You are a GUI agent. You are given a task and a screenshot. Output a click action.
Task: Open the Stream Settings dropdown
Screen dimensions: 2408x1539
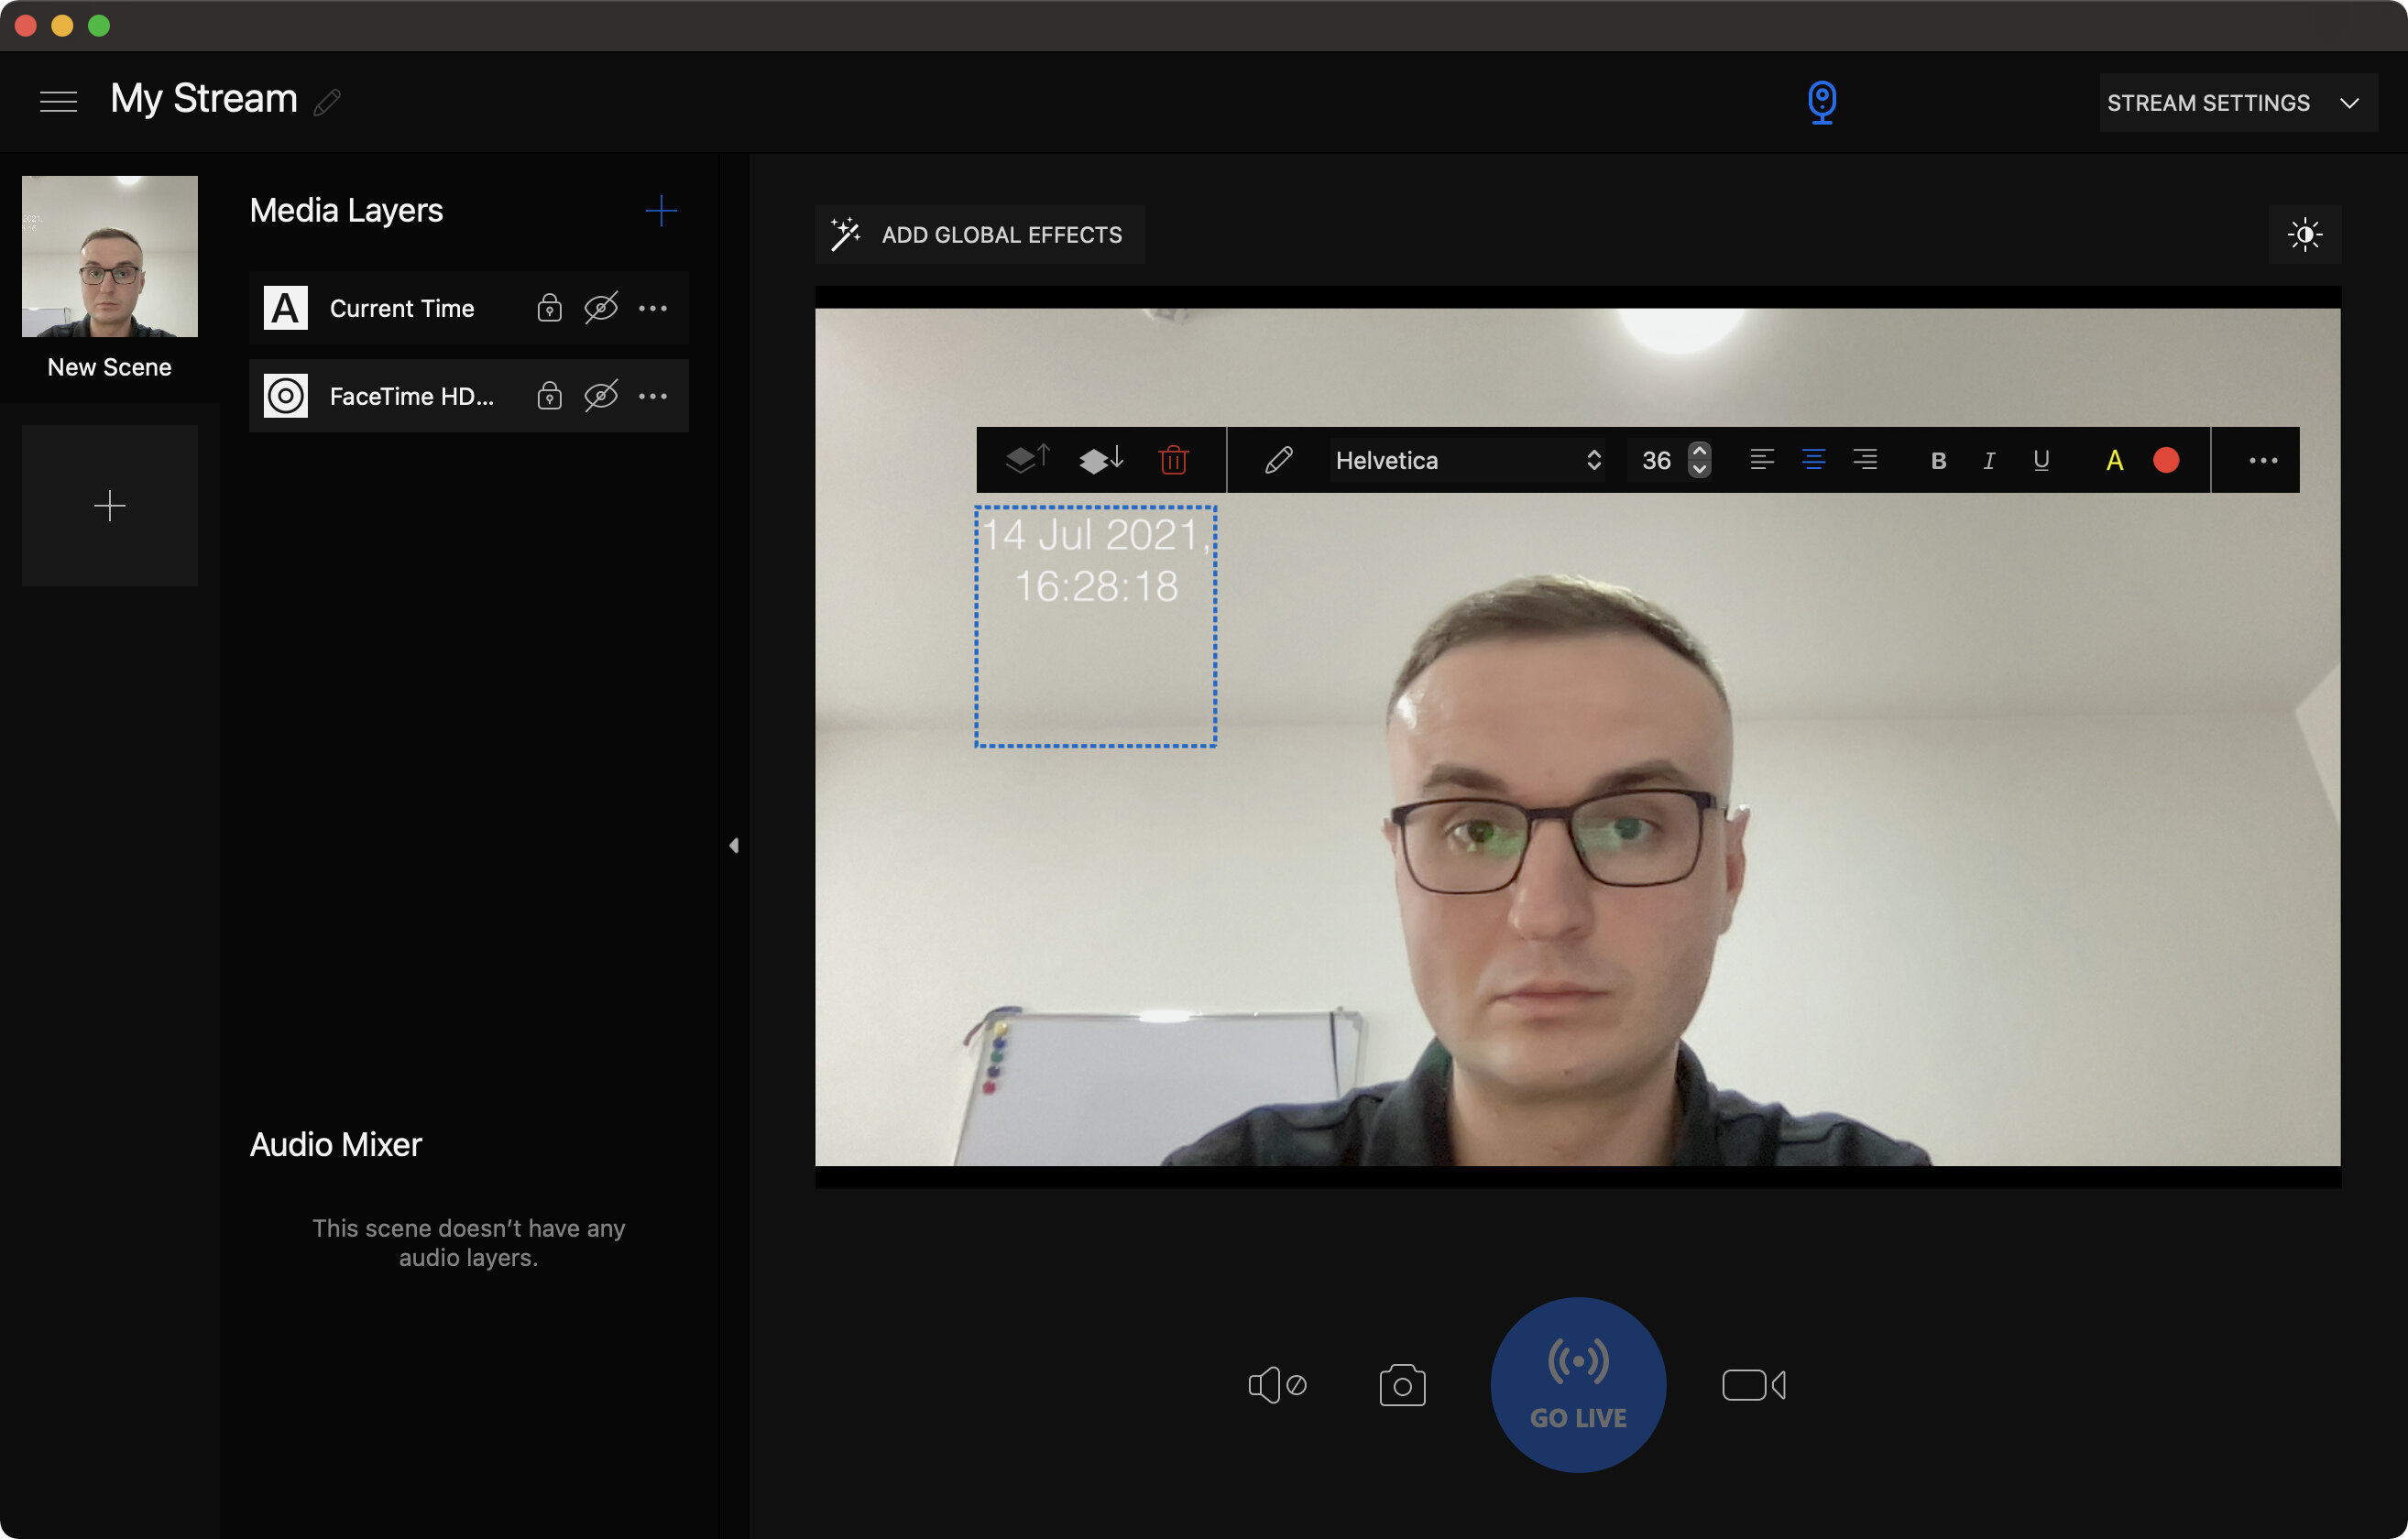point(2238,102)
